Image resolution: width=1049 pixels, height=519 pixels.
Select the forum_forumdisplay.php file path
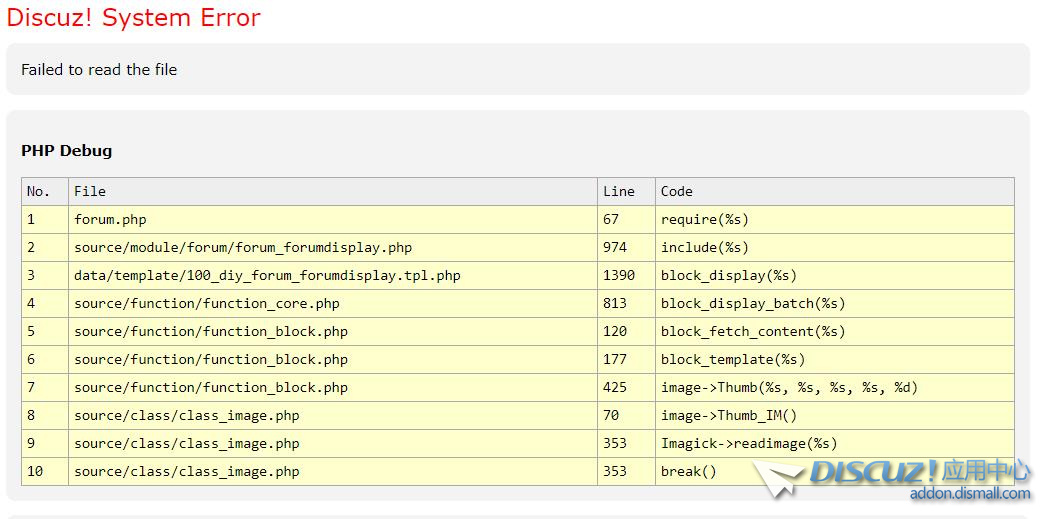[x=243, y=247]
